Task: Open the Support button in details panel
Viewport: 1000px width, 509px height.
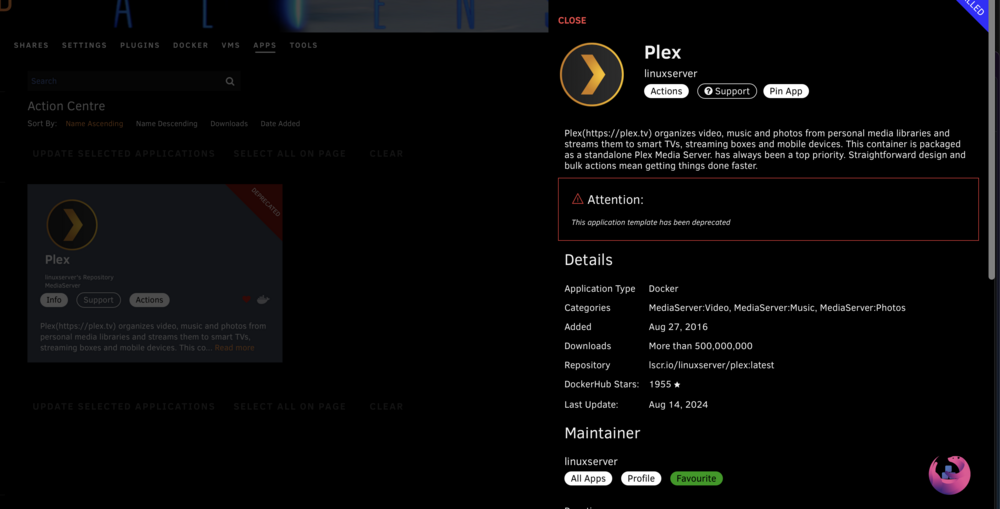Action: [726, 91]
